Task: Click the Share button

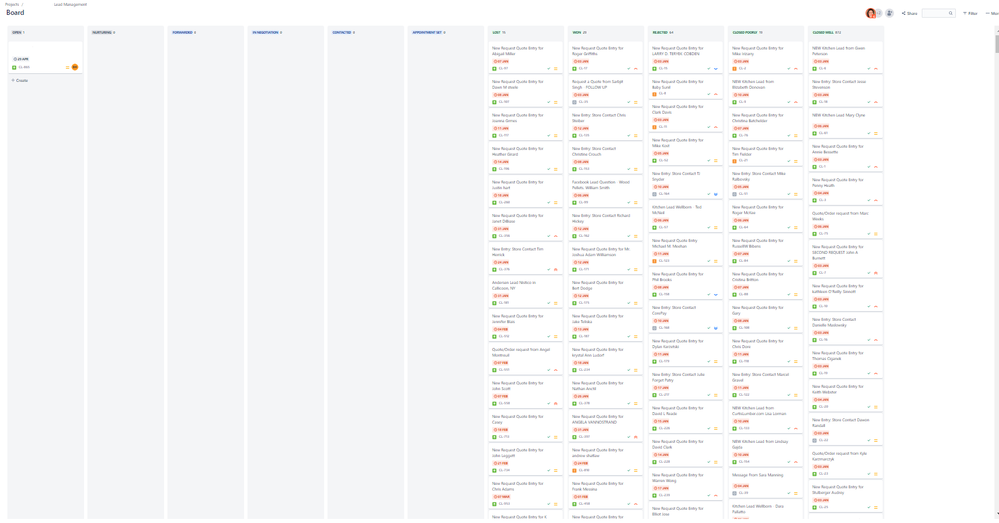Action: point(910,13)
